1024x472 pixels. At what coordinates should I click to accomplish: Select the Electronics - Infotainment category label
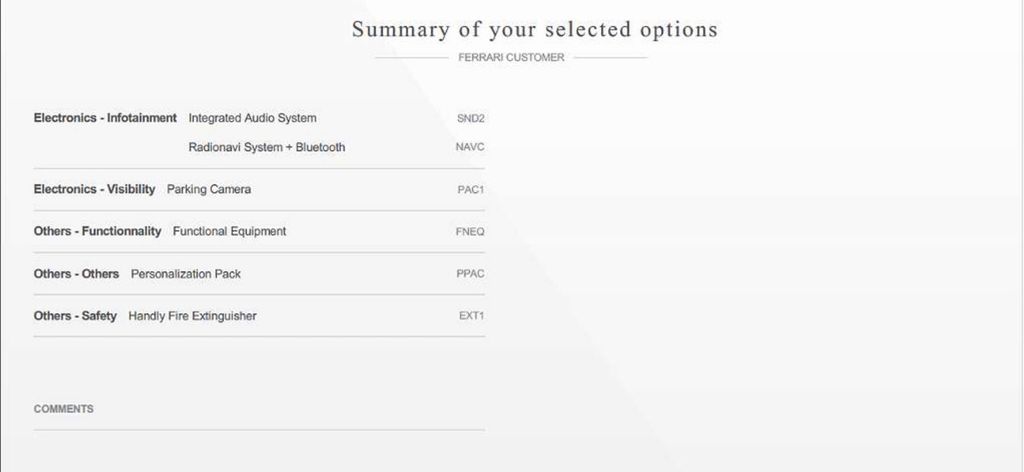(105, 118)
